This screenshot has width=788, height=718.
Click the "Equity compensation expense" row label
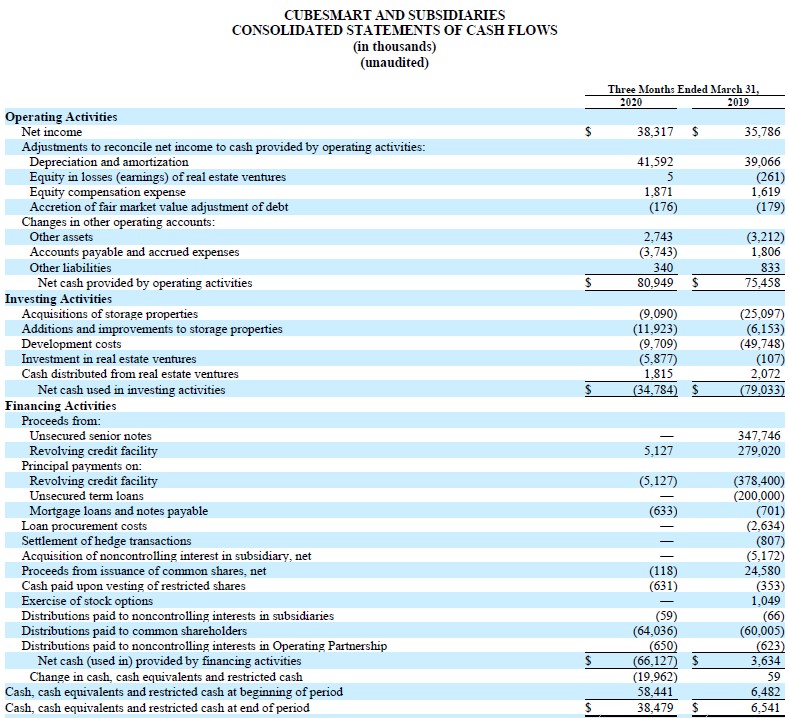click(107, 192)
